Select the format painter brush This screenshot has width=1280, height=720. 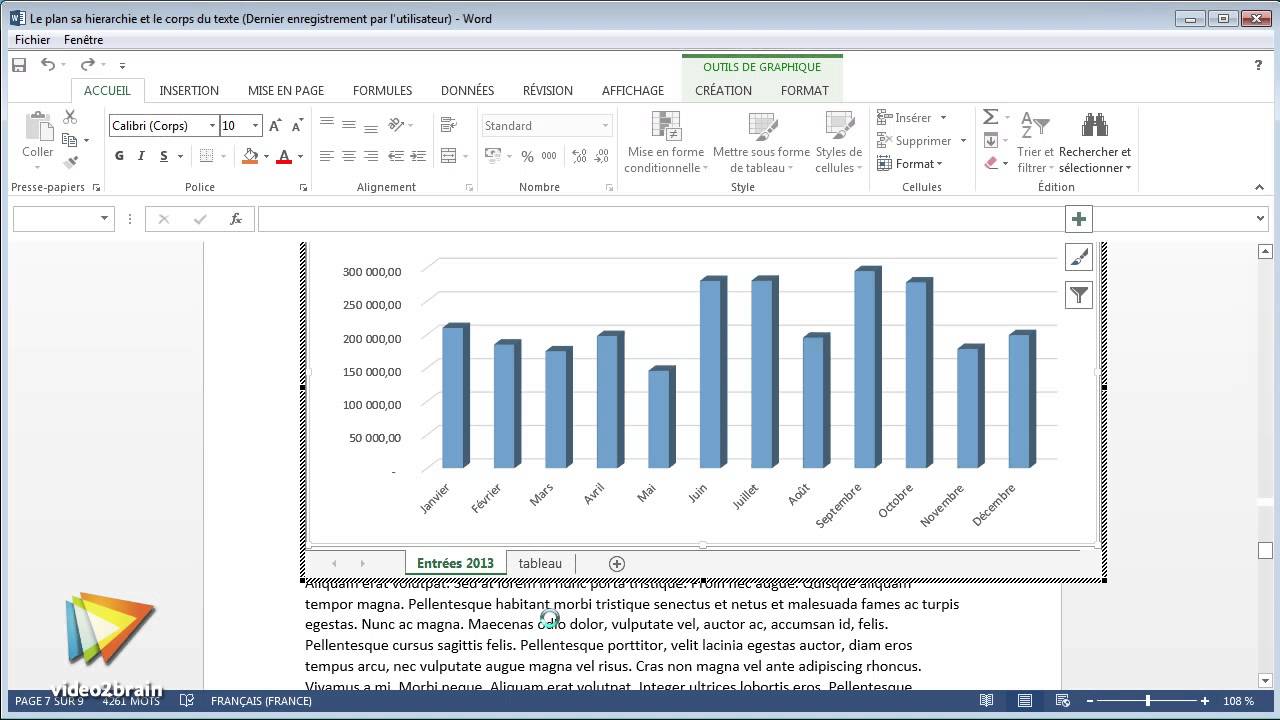tap(70, 162)
